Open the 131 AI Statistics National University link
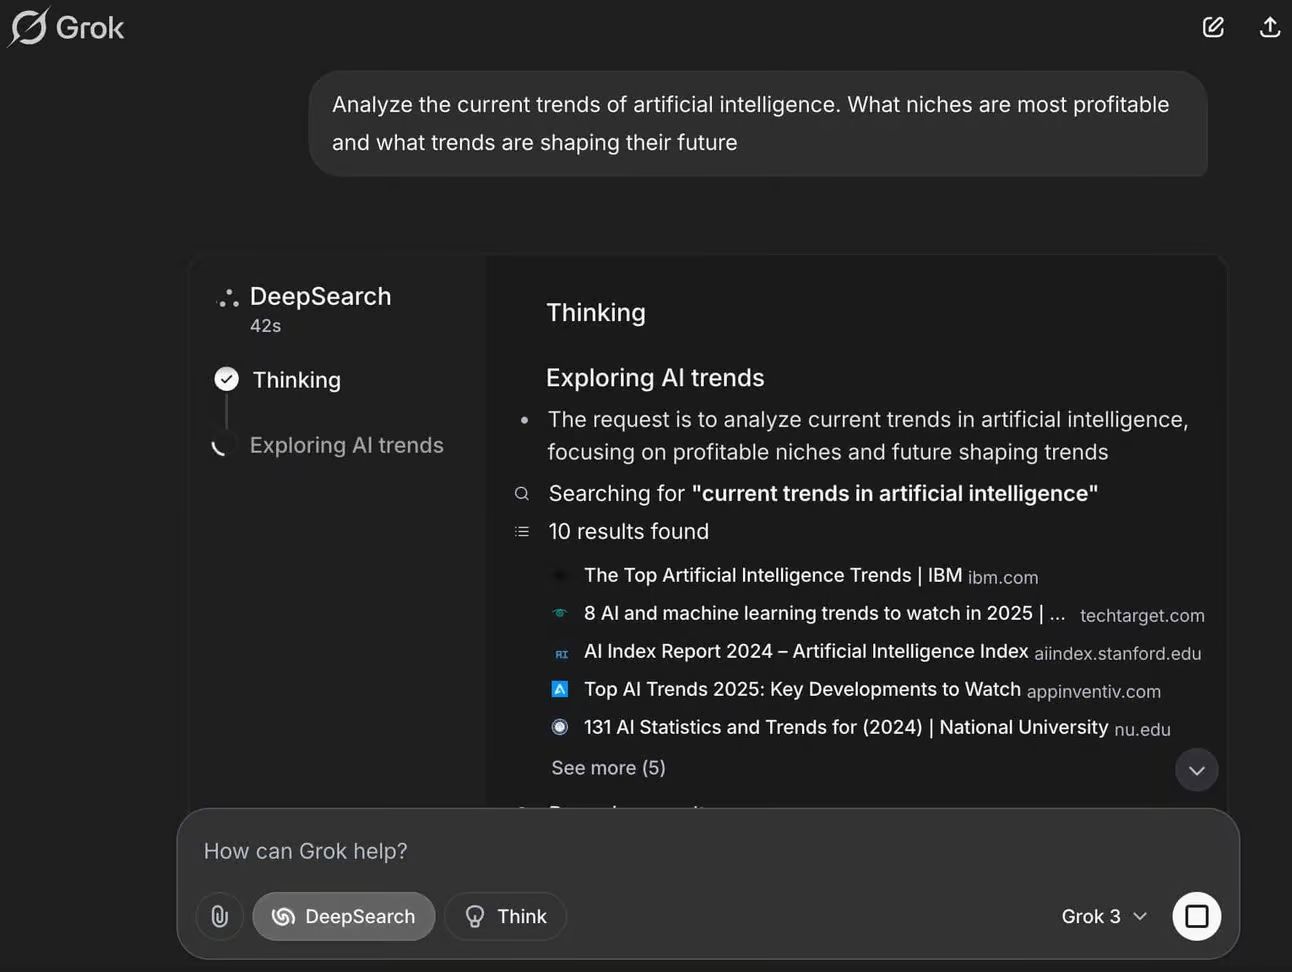The height and width of the screenshot is (972, 1292). [845, 728]
